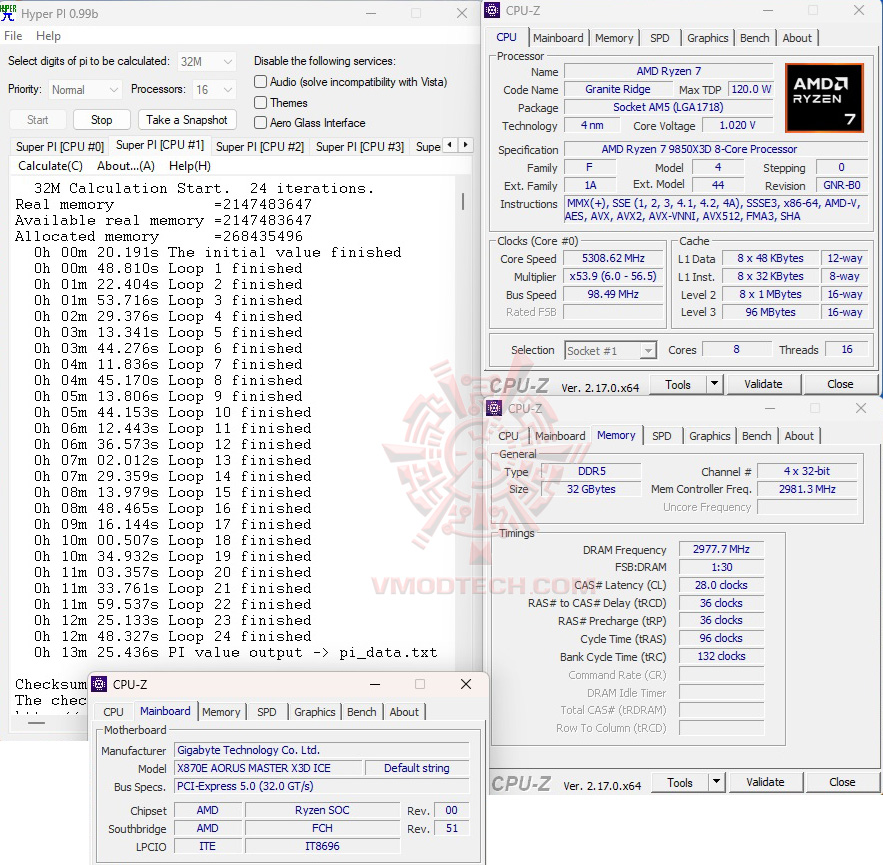Click Close in the CPU-Z CPU window
The image size is (883, 865).
(840, 384)
